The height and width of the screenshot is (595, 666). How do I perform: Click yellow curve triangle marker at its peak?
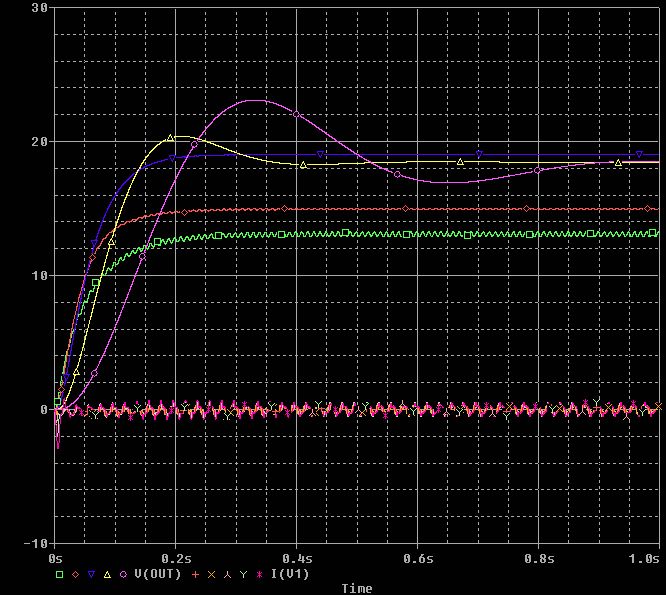point(170,138)
